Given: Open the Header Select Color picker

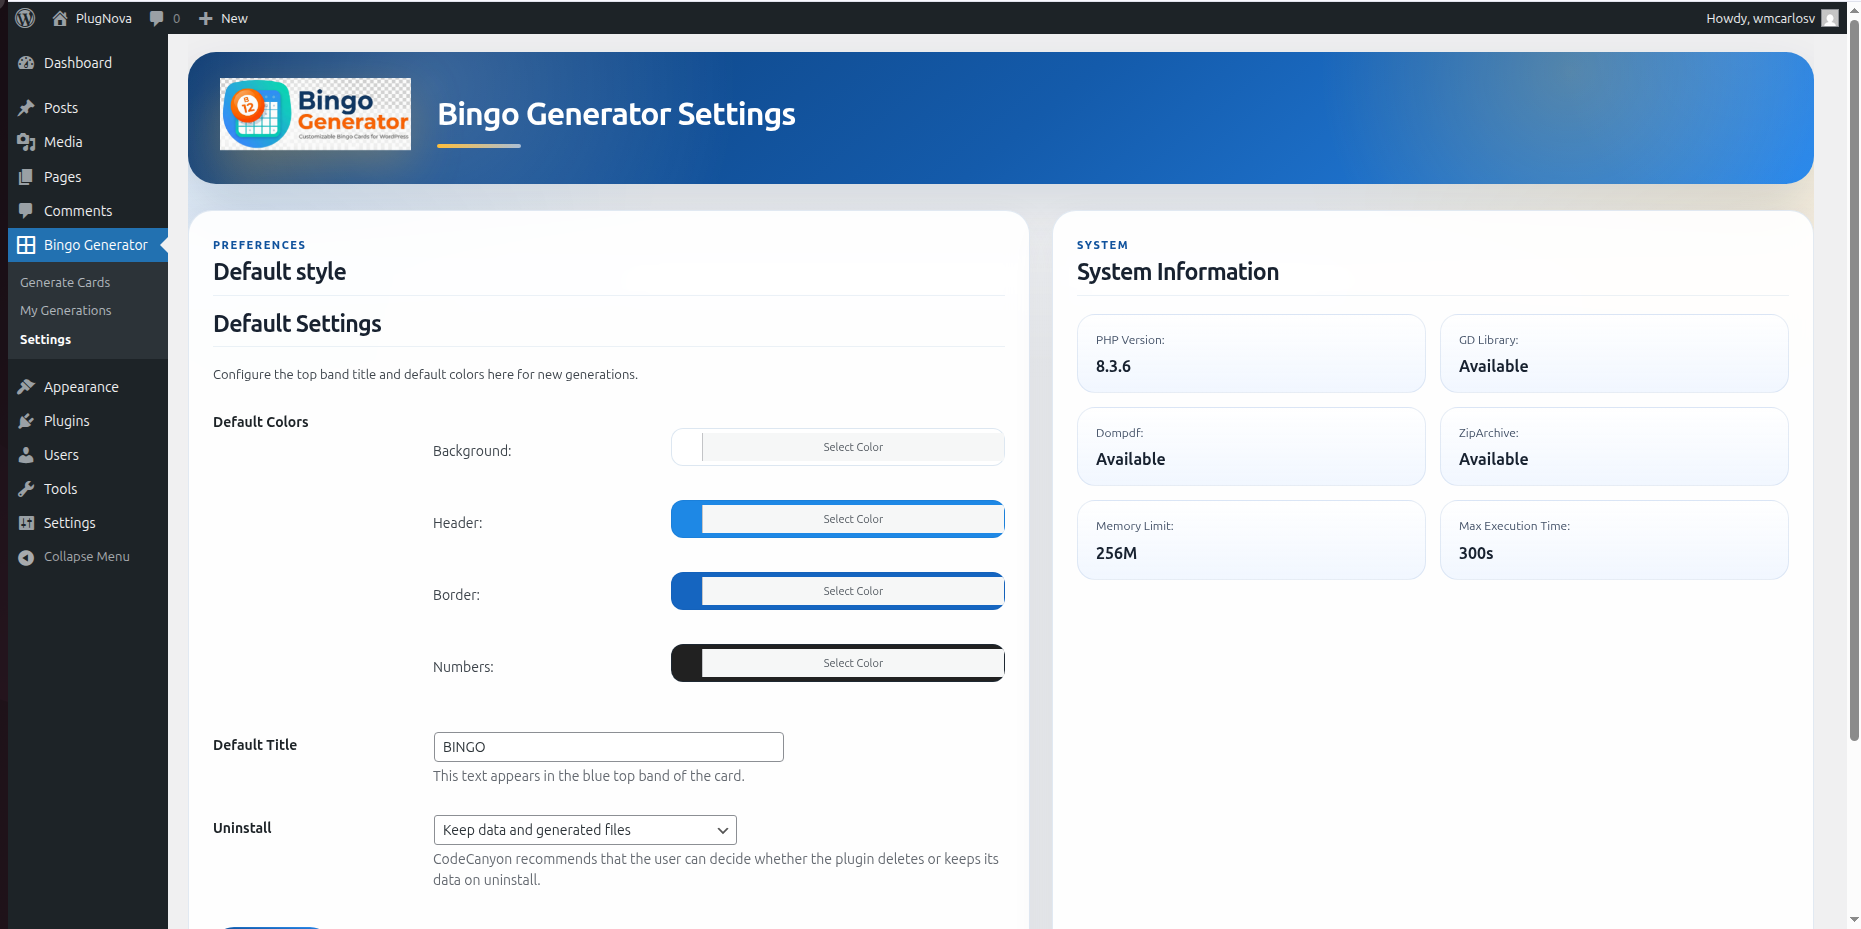Looking at the screenshot, I should click(853, 519).
